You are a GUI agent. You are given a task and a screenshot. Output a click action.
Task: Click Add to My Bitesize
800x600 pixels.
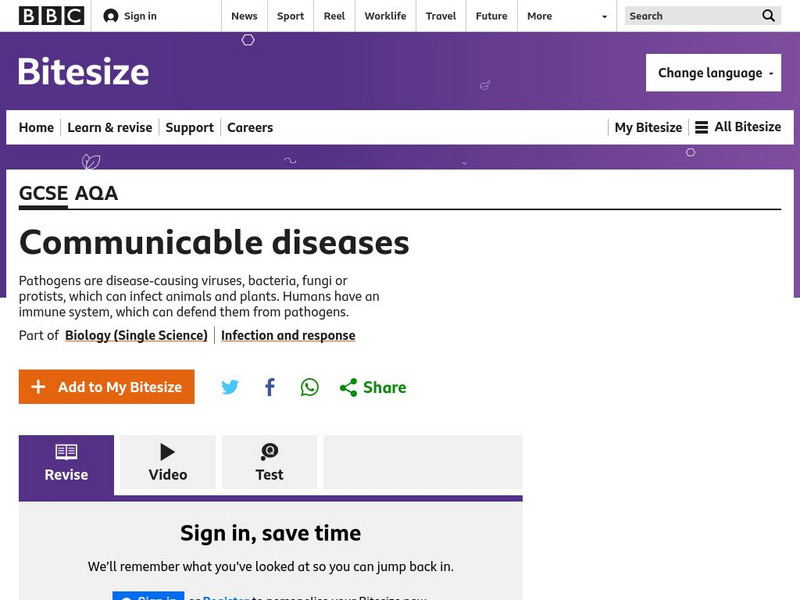(x=106, y=387)
